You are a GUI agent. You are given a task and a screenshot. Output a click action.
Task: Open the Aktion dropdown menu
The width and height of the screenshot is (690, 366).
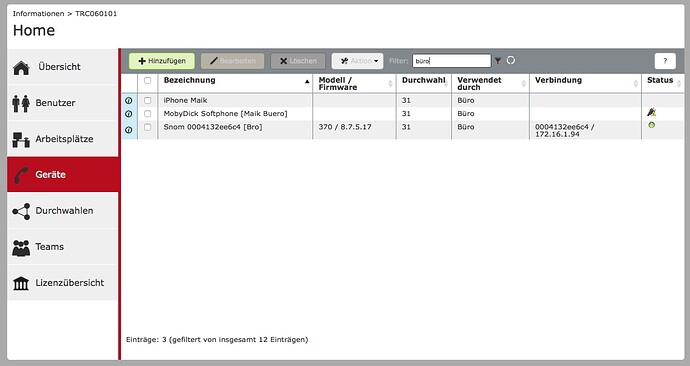click(x=357, y=61)
